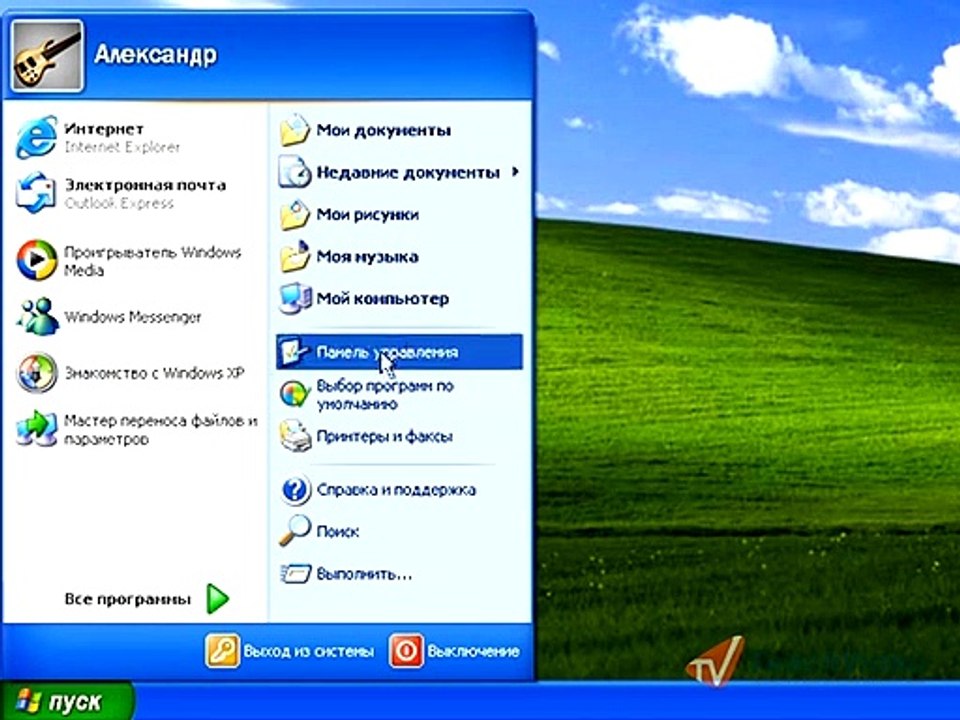Click the Выполнить run icon

point(296,574)
